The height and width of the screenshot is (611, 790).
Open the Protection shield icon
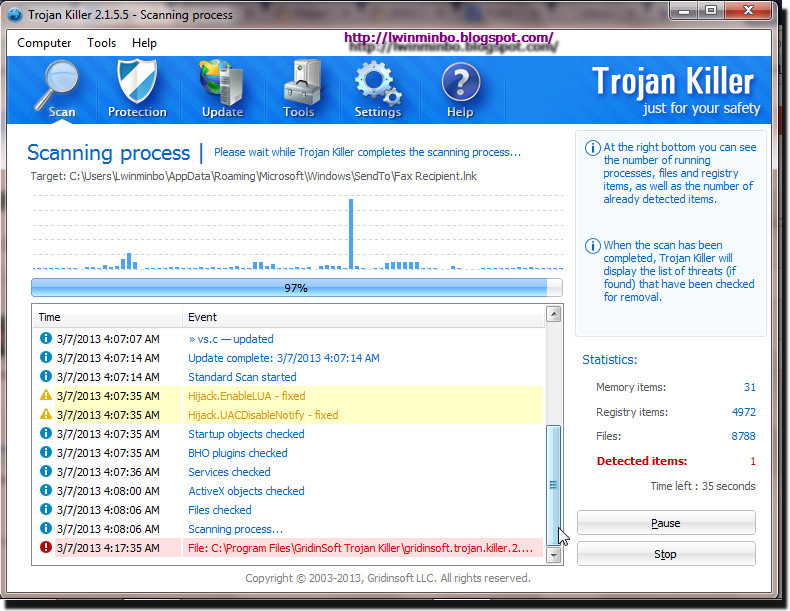pos(137,89)
